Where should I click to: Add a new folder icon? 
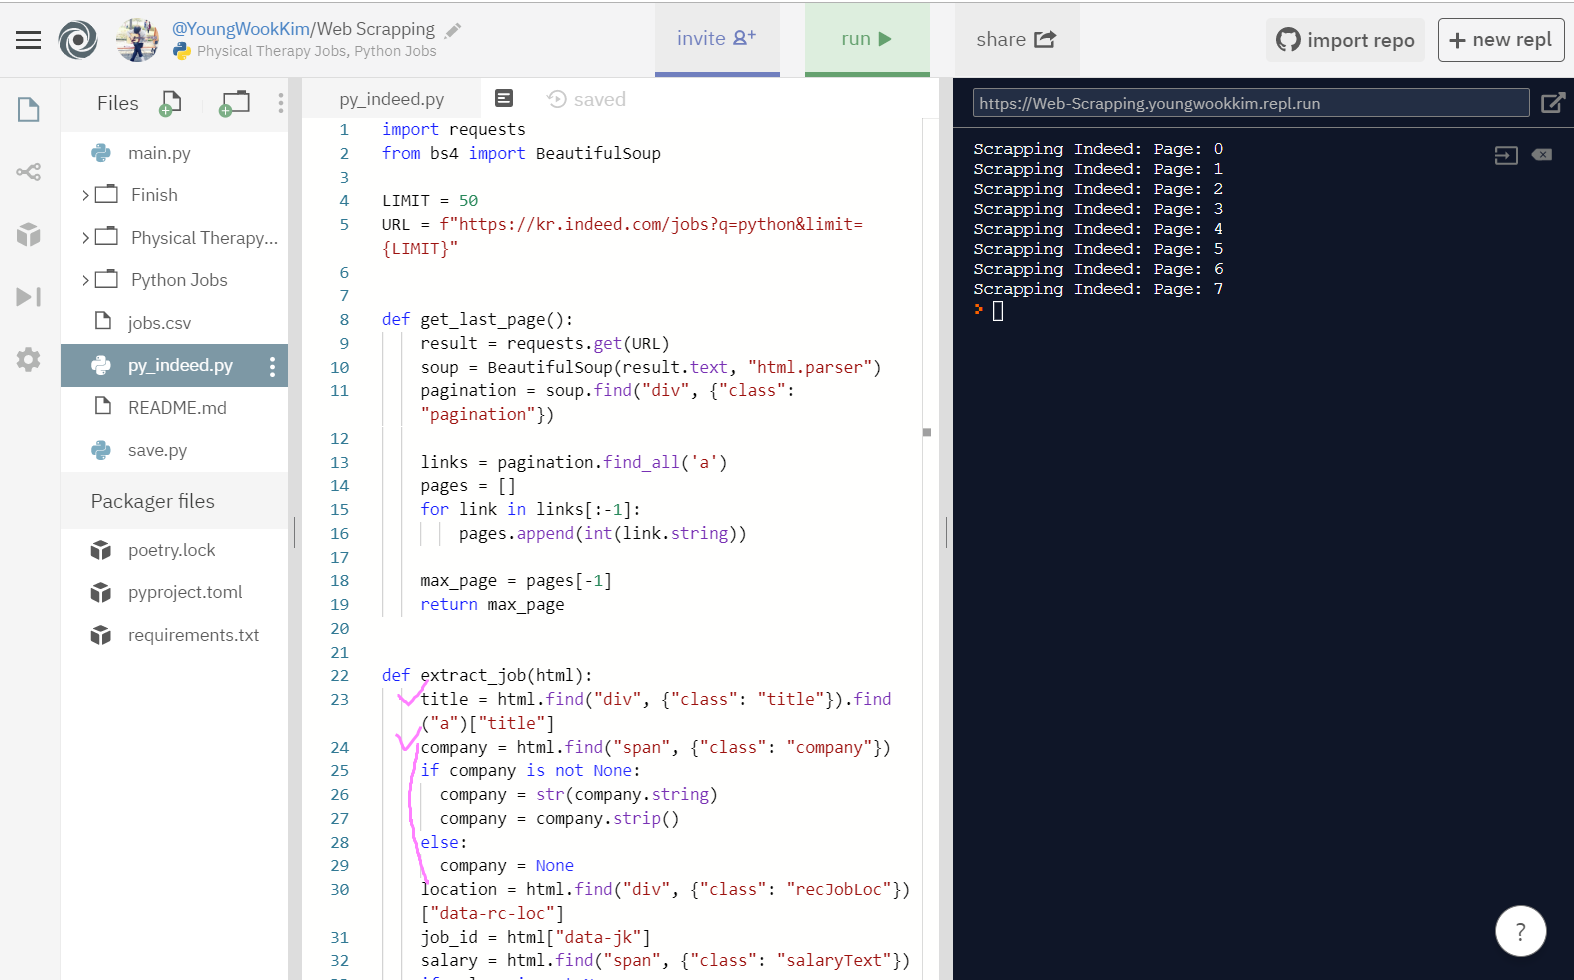pyautogui.click(x=234, y=103)
